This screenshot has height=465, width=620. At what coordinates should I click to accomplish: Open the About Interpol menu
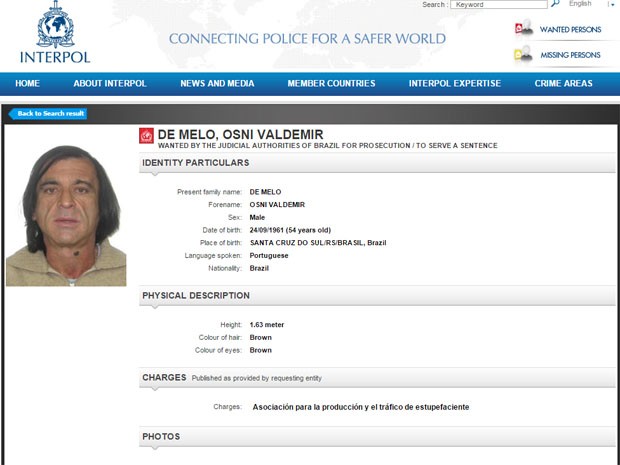coord(110,83)
